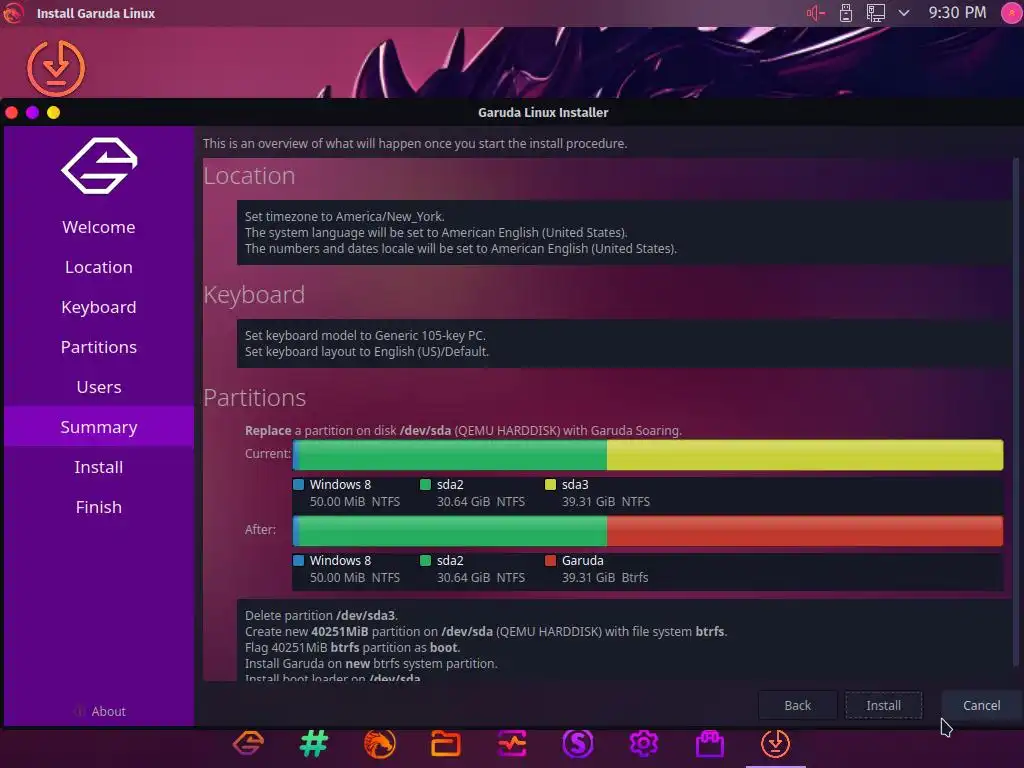1024x768 pixels.
Task: Launch the FireDragon browser dock icon
Action: 379,743
